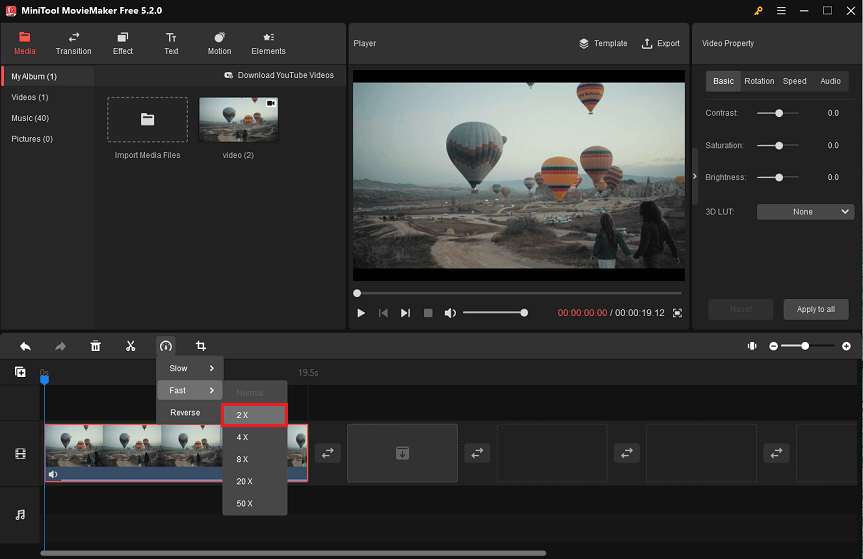863x559 pixels.
Task: Expand the Slow speed submenu
Action: pos(190,368)
